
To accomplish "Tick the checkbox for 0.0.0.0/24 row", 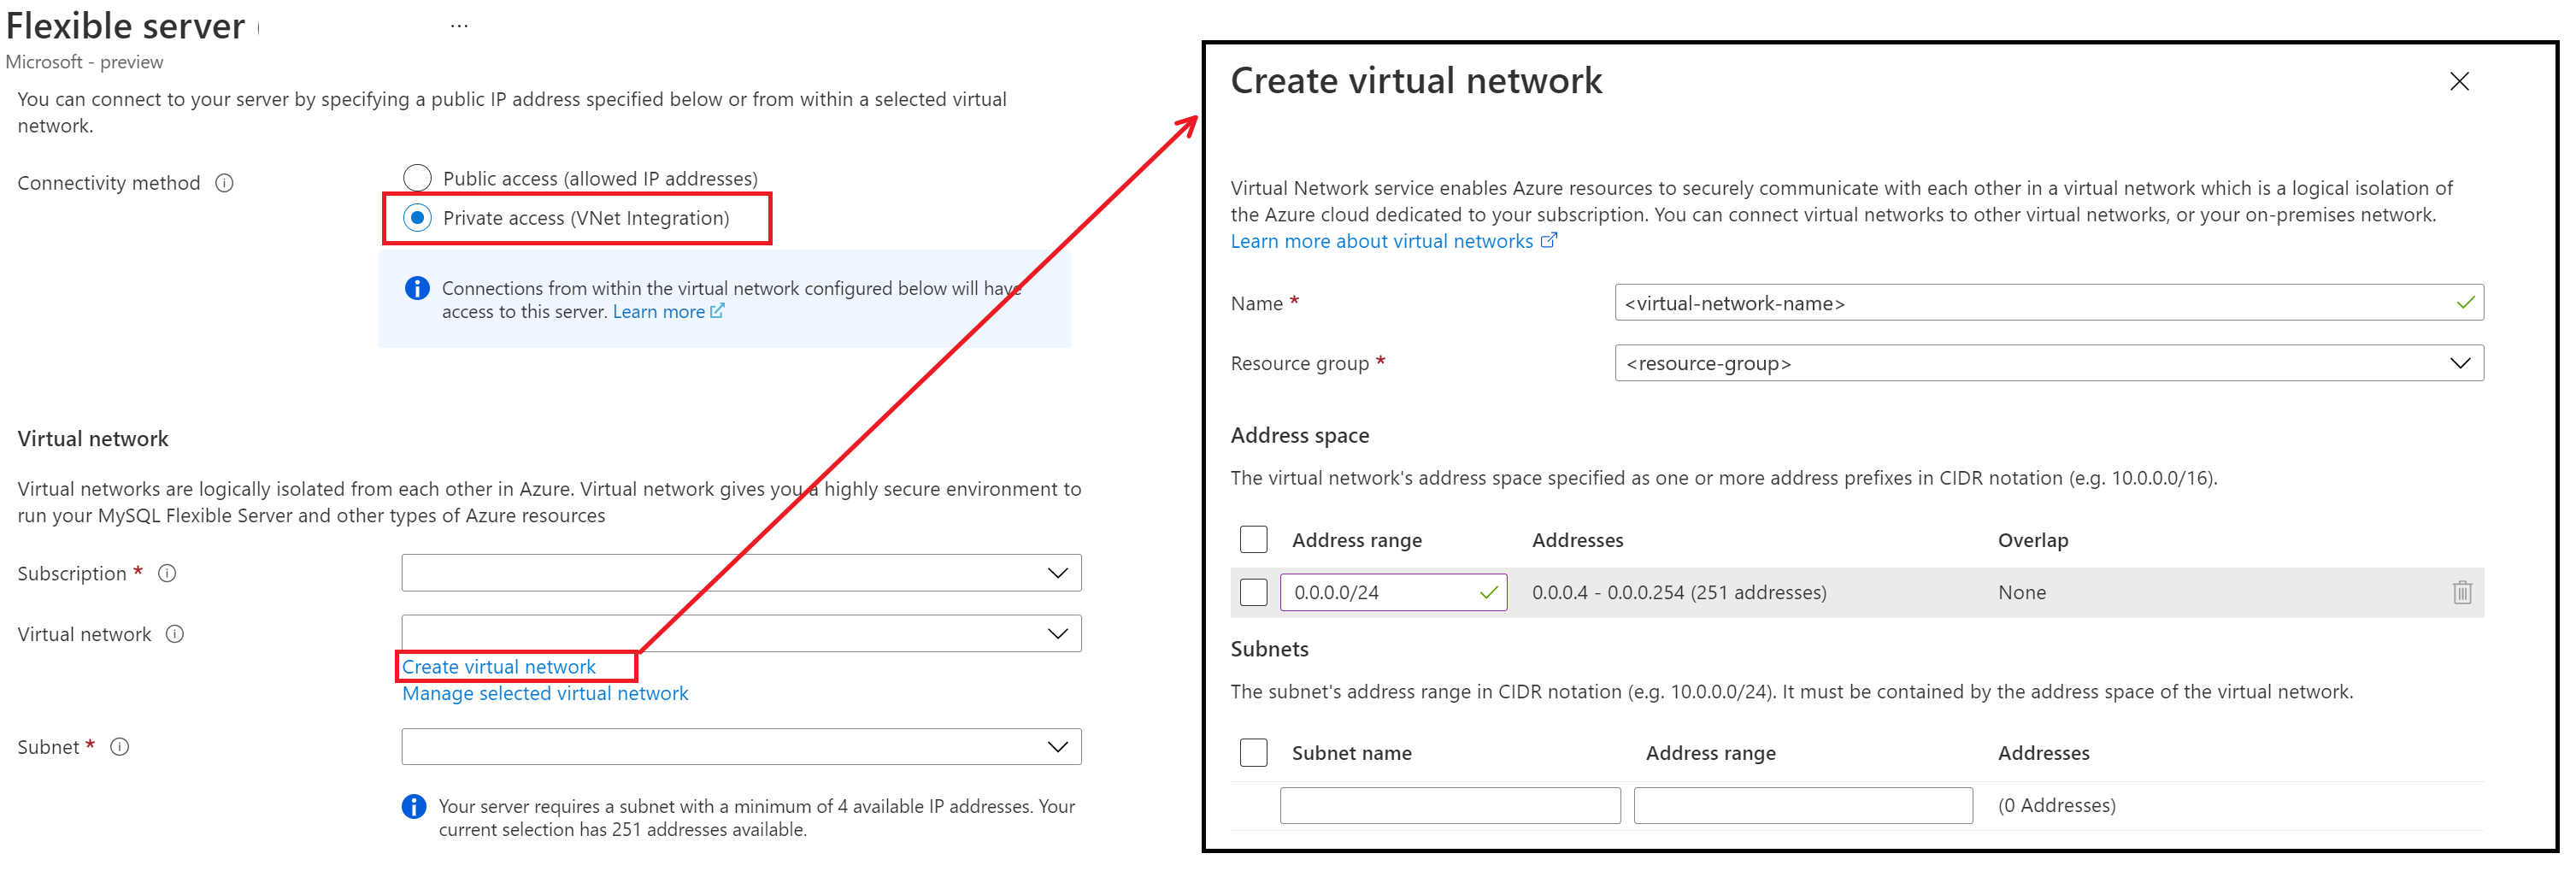I will point(1253,593).
